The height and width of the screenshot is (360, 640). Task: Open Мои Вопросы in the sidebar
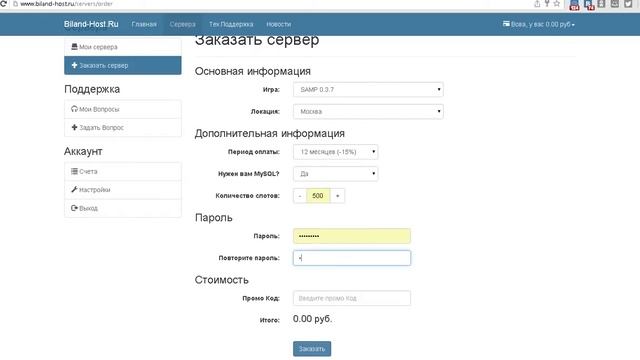coord(122,109)
